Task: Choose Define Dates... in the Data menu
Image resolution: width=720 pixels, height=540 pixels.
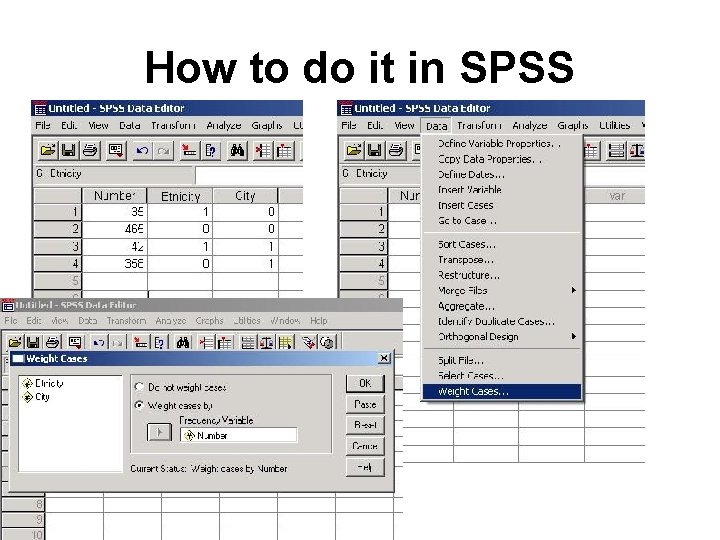Action: [502, 174]
